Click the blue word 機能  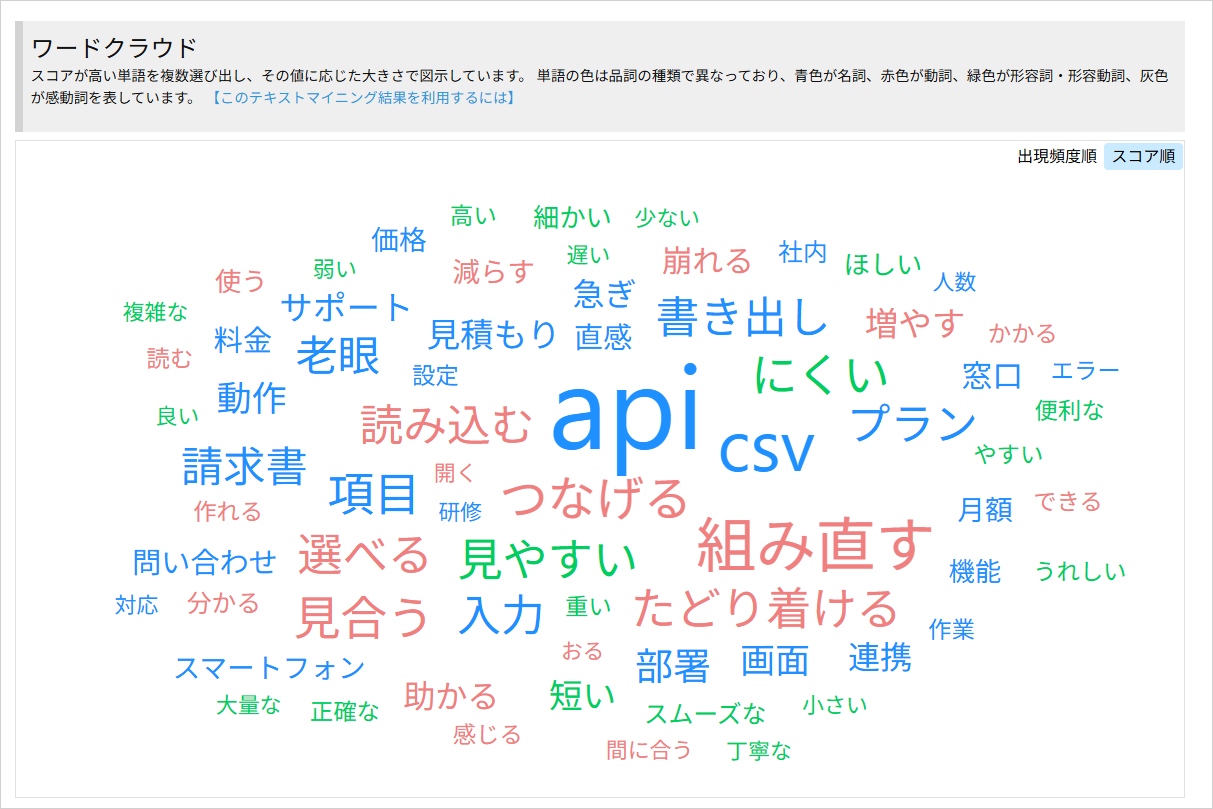click(x=975, y=572)
